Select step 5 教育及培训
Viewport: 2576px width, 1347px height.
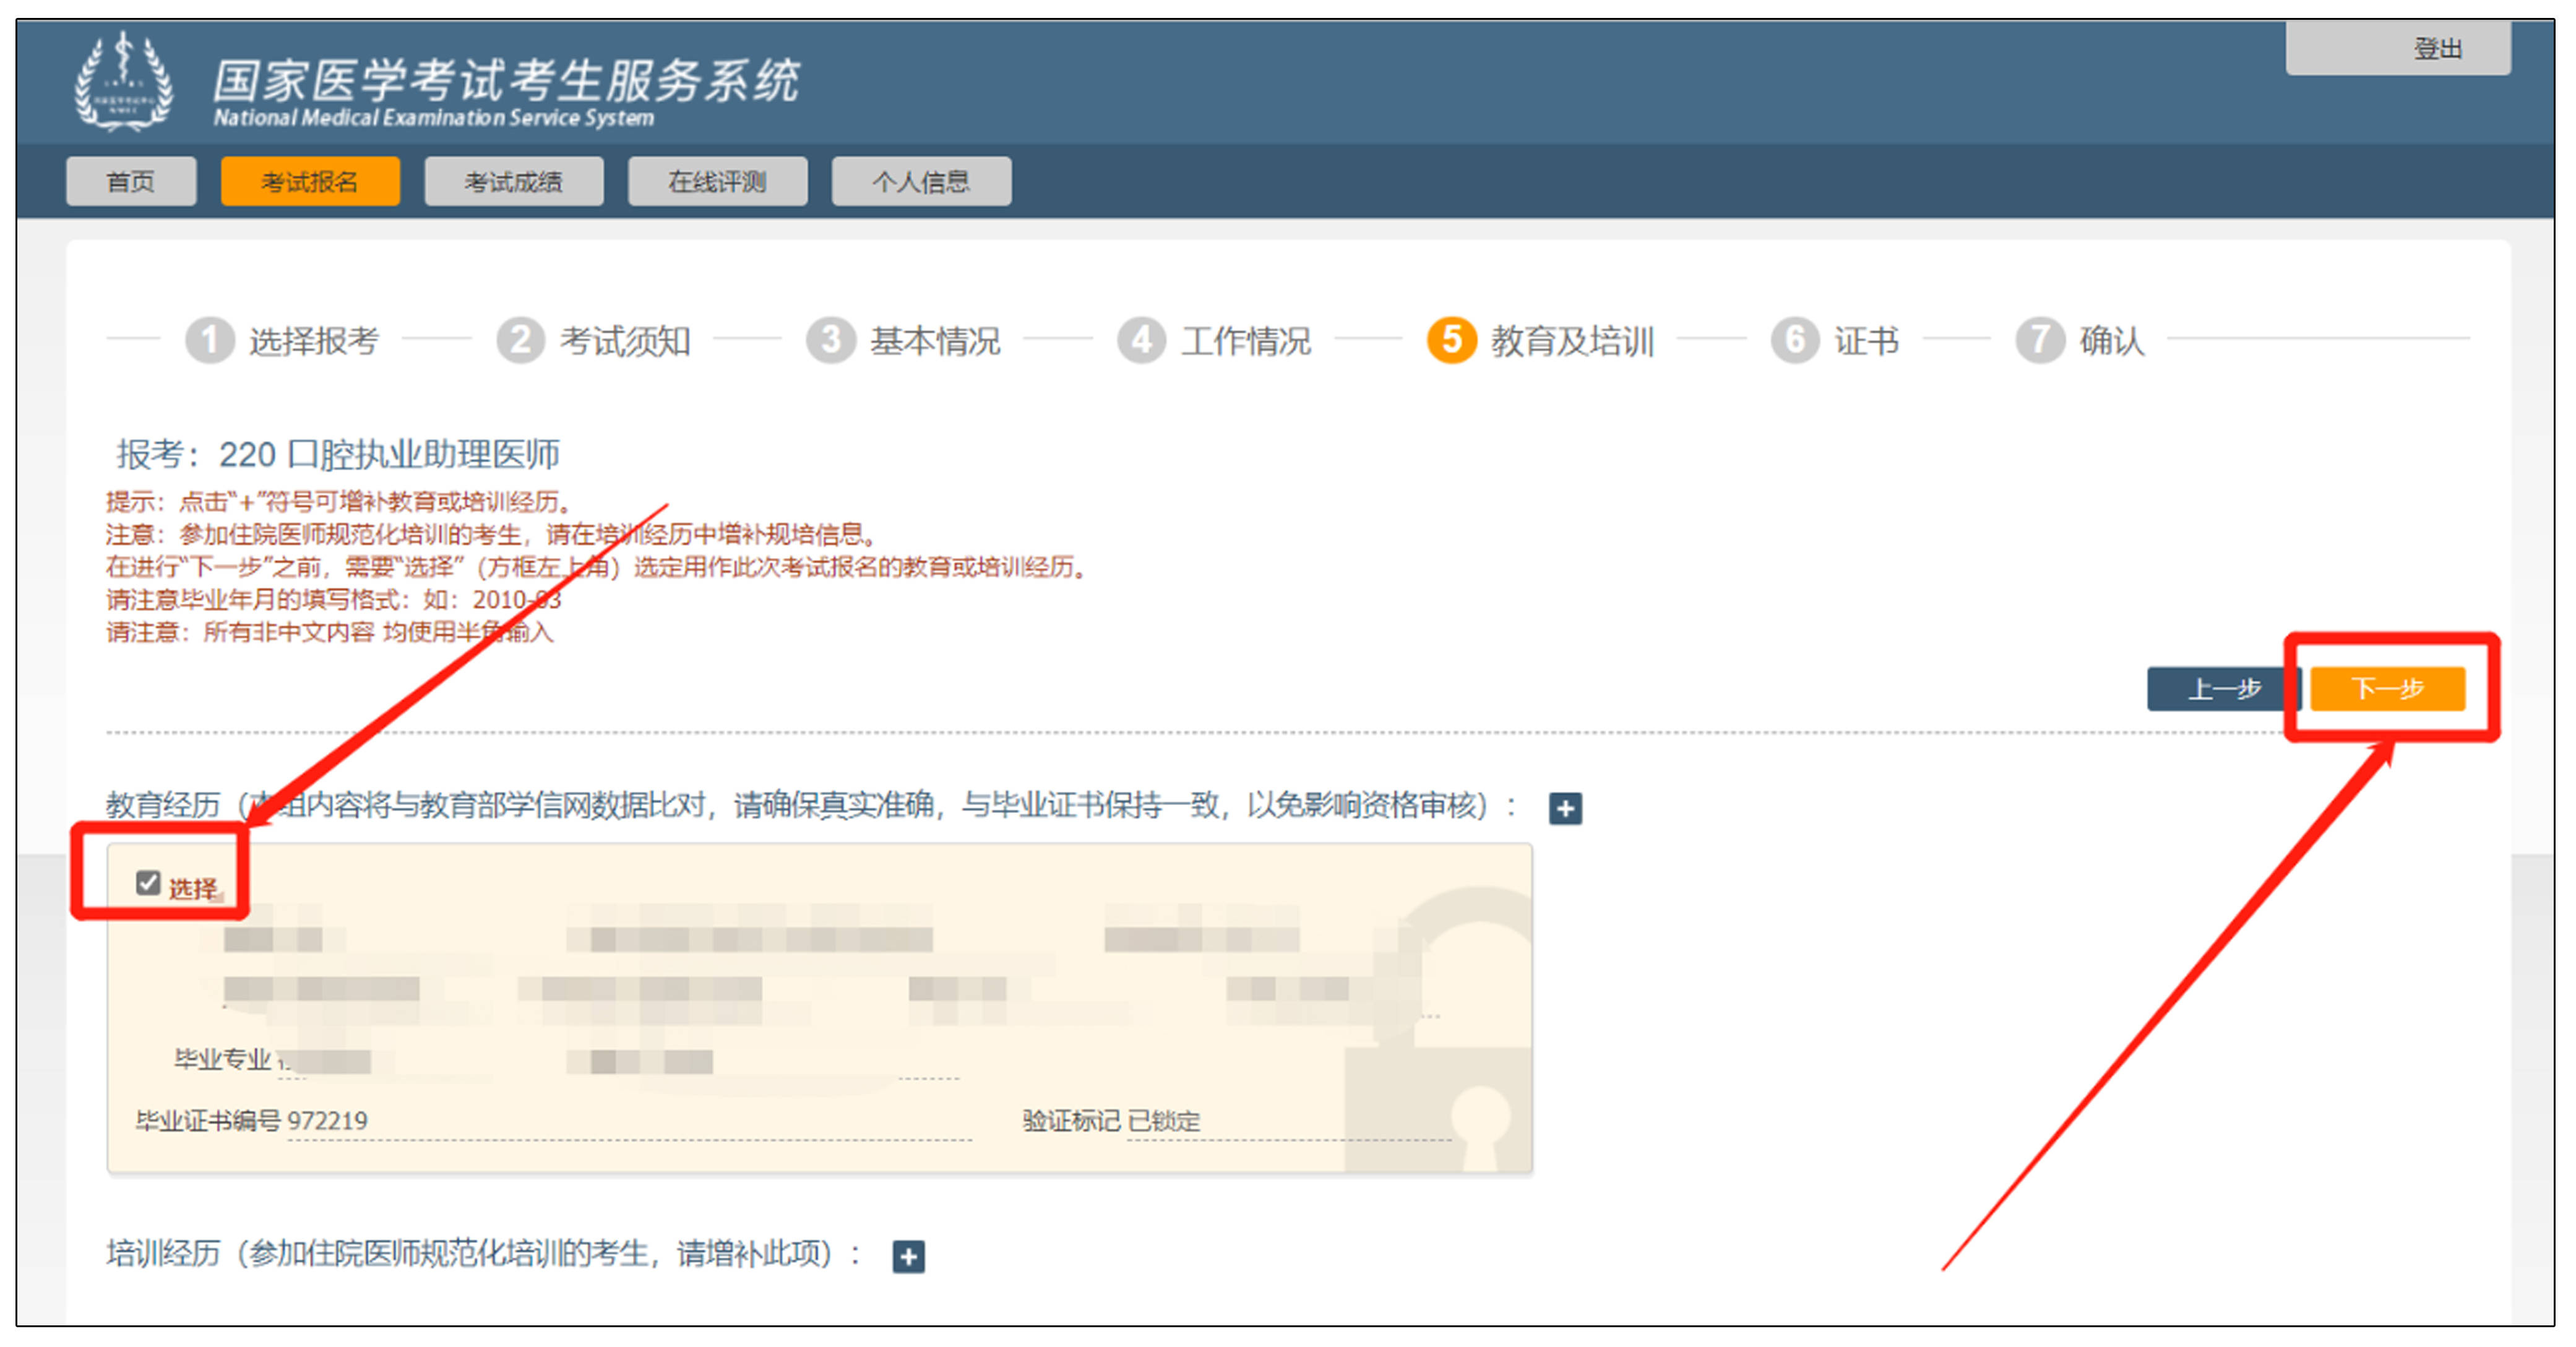click(x=1541, y=341)
